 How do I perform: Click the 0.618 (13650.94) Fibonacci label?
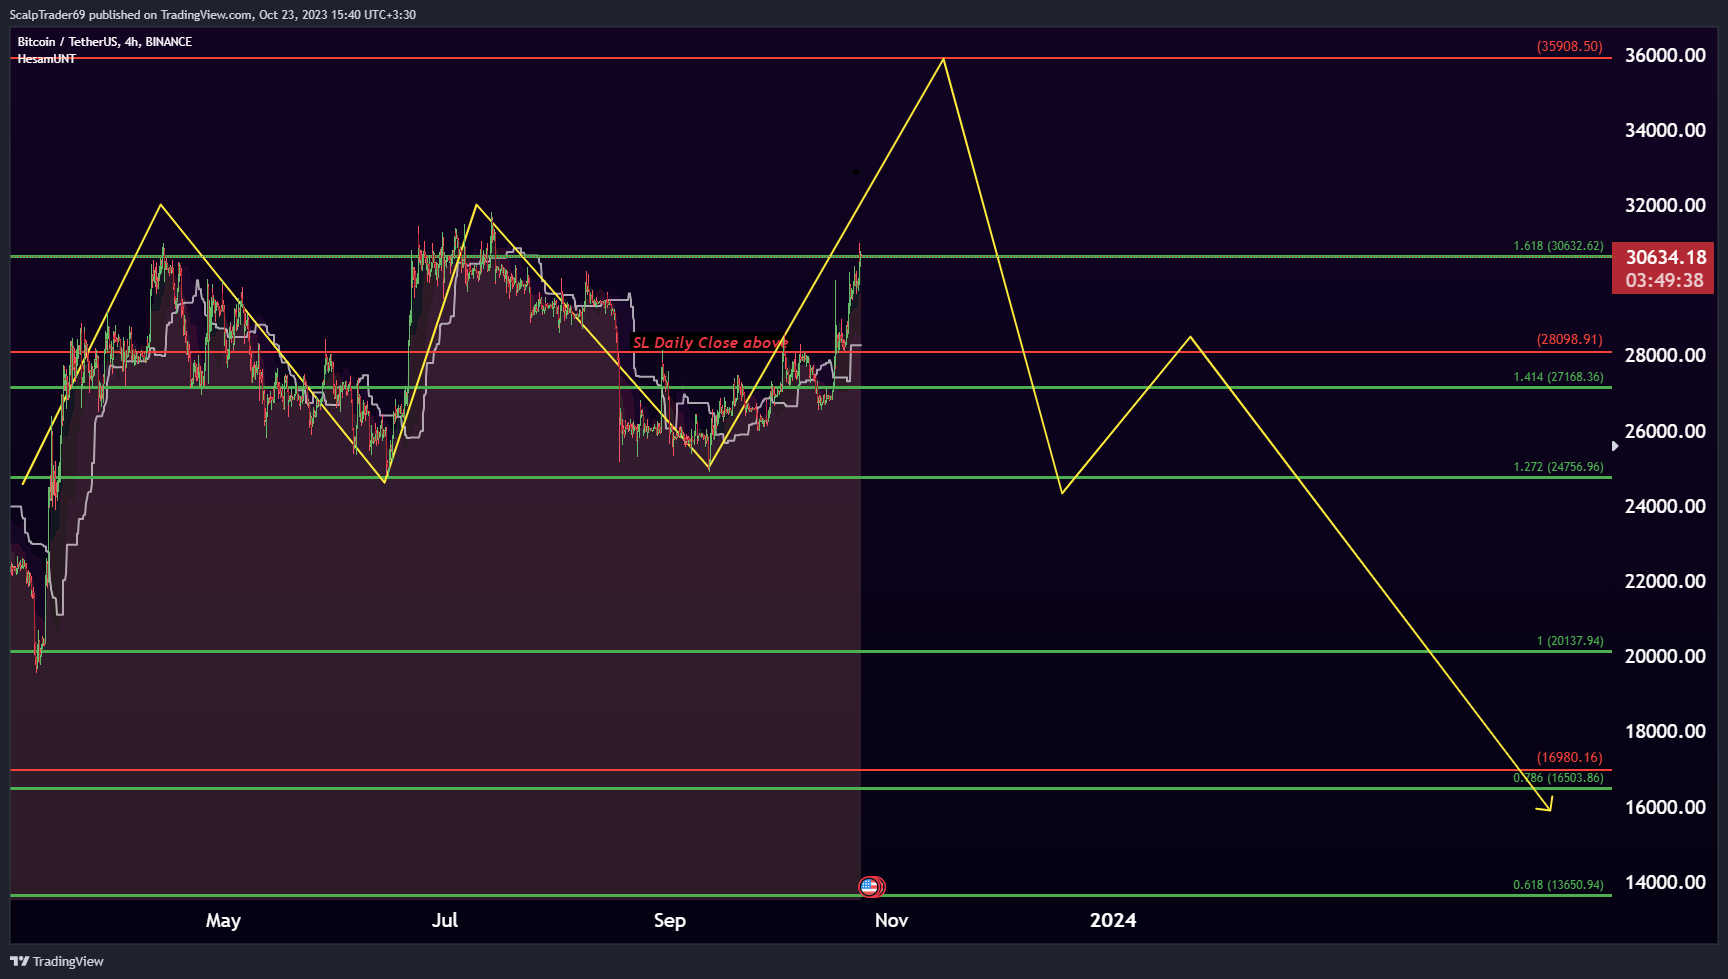click(1558, 885)
